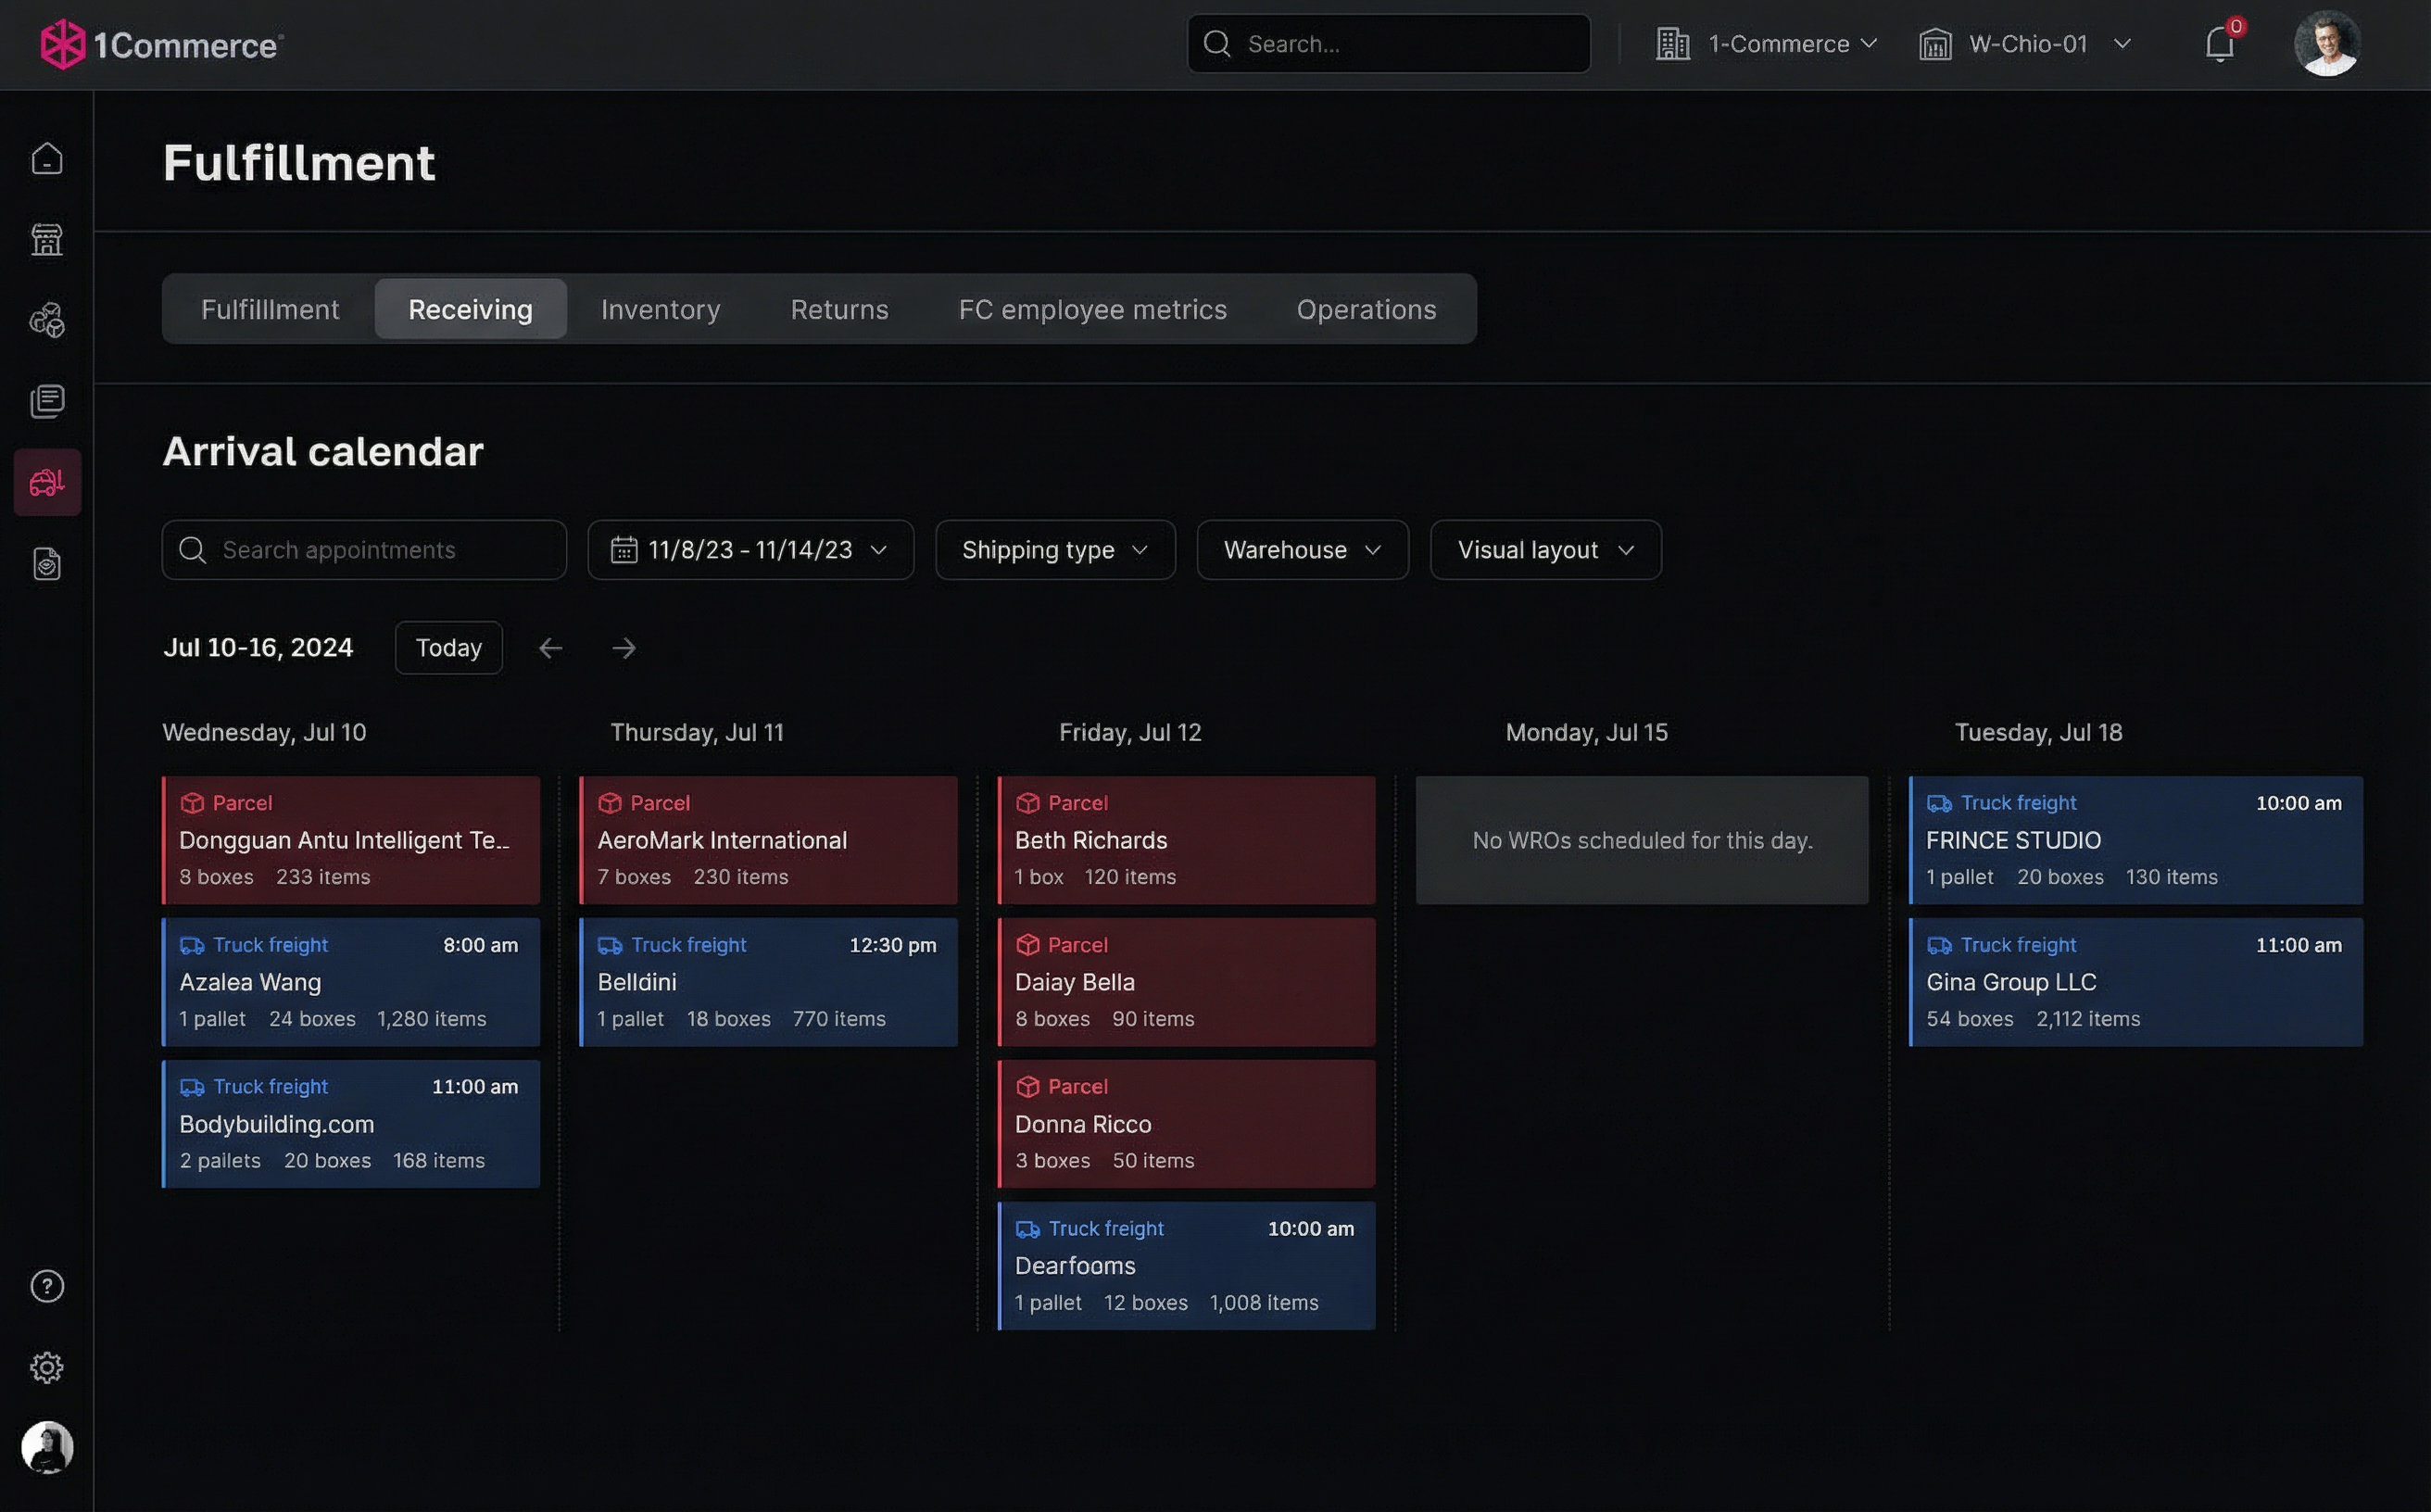The width and height of the screenshot is (2431, 1512).
Task: Click the notification bell icon
Action: pos(2219,44)
